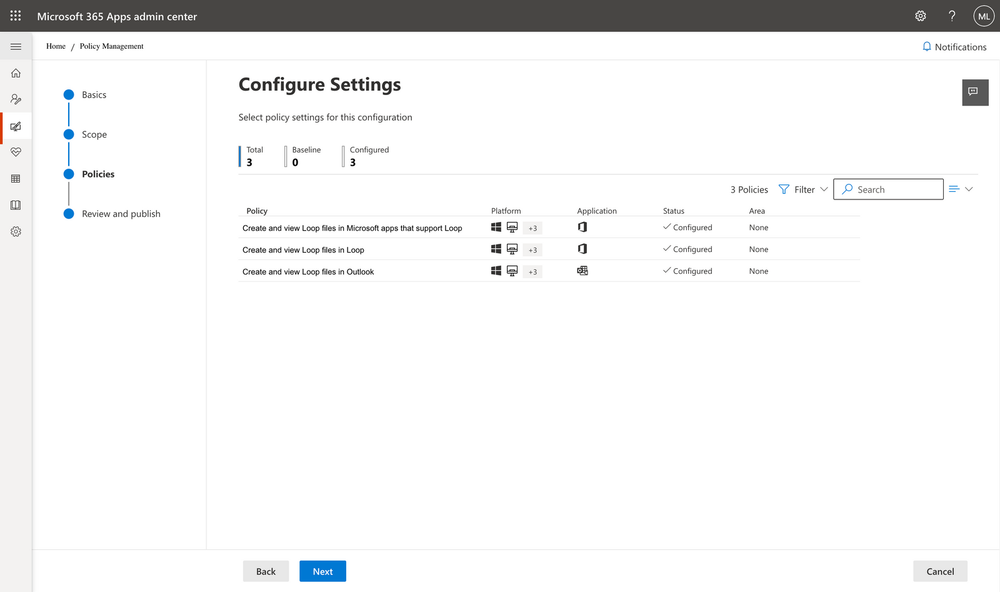The image size is (1000, 592).
Task: Open the documentation book icon in the sidebar
Action: pyautogui.click(x=15, y=205)
